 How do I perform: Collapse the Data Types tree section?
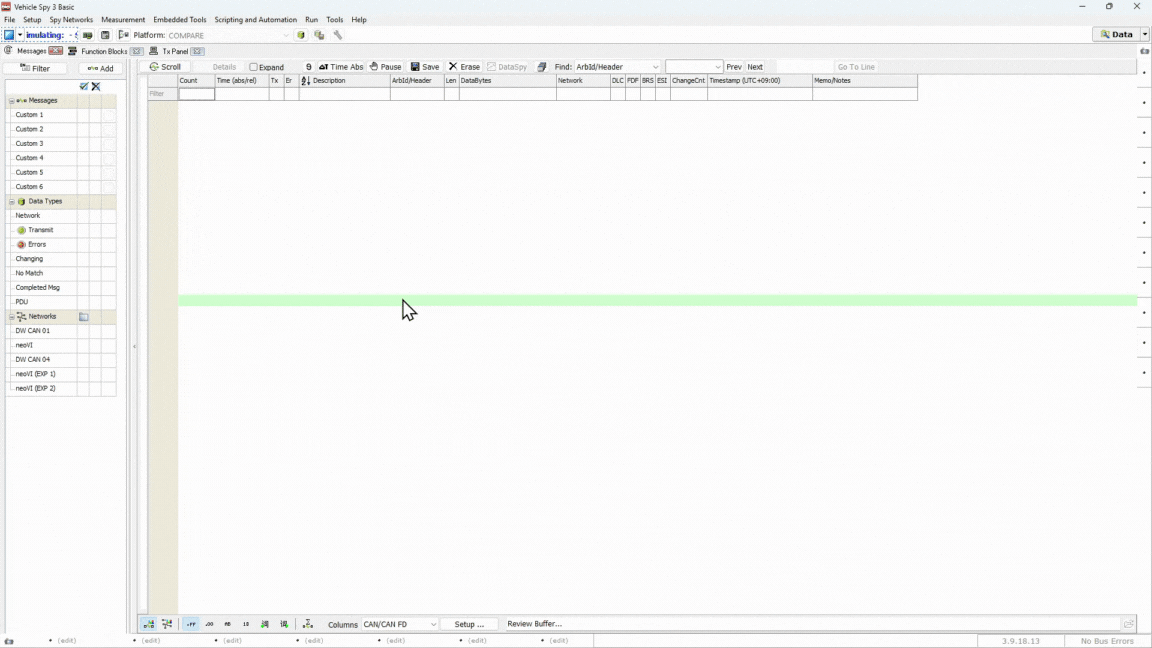[12, 202]
